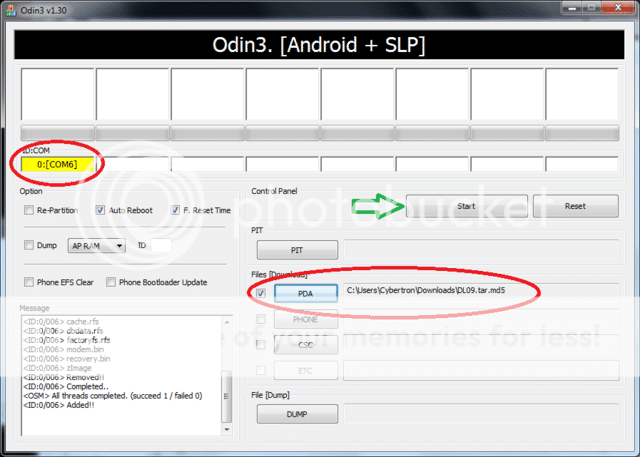Screen dimensions: 640x457
Task: Tick the Phone EFS Clear checkbox
Action: click(x=29, y=282)
